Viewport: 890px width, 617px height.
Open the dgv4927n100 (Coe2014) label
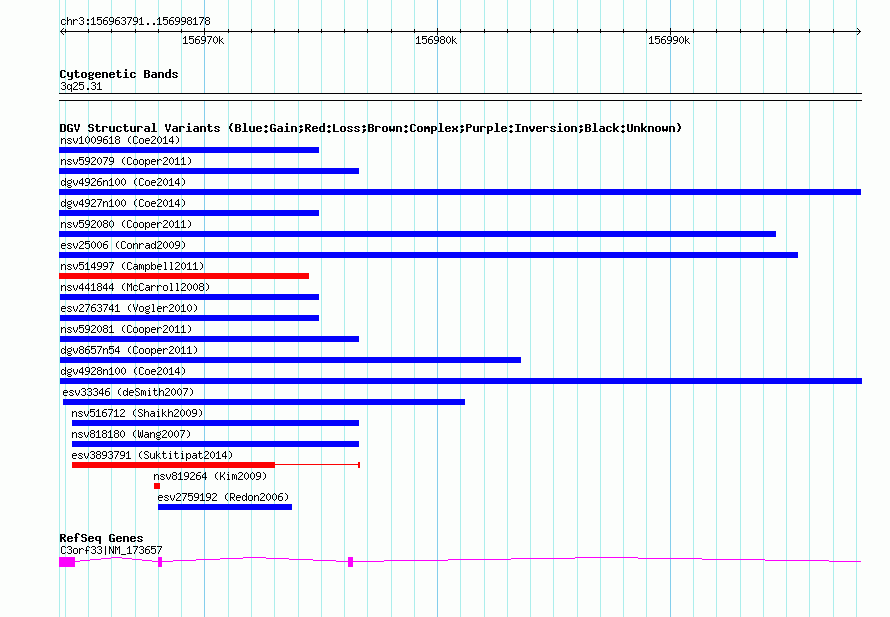tap(123, 203)
